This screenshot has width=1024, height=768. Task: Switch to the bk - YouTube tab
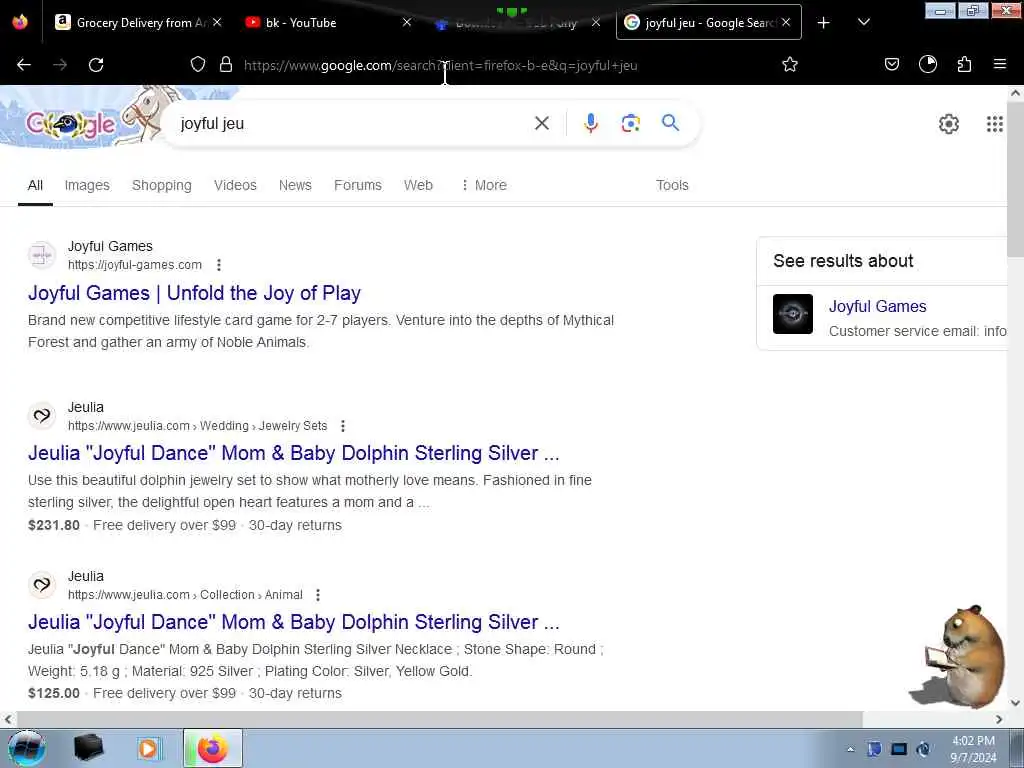point(320,23)
